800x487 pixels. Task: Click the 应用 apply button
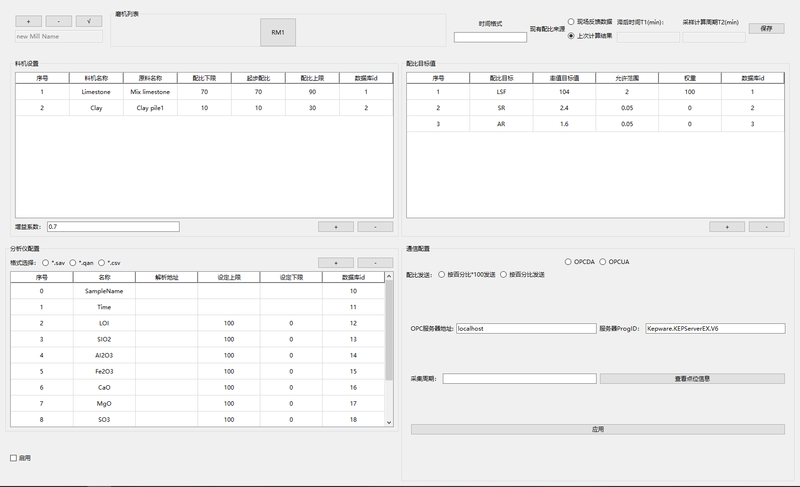point(598,429)
